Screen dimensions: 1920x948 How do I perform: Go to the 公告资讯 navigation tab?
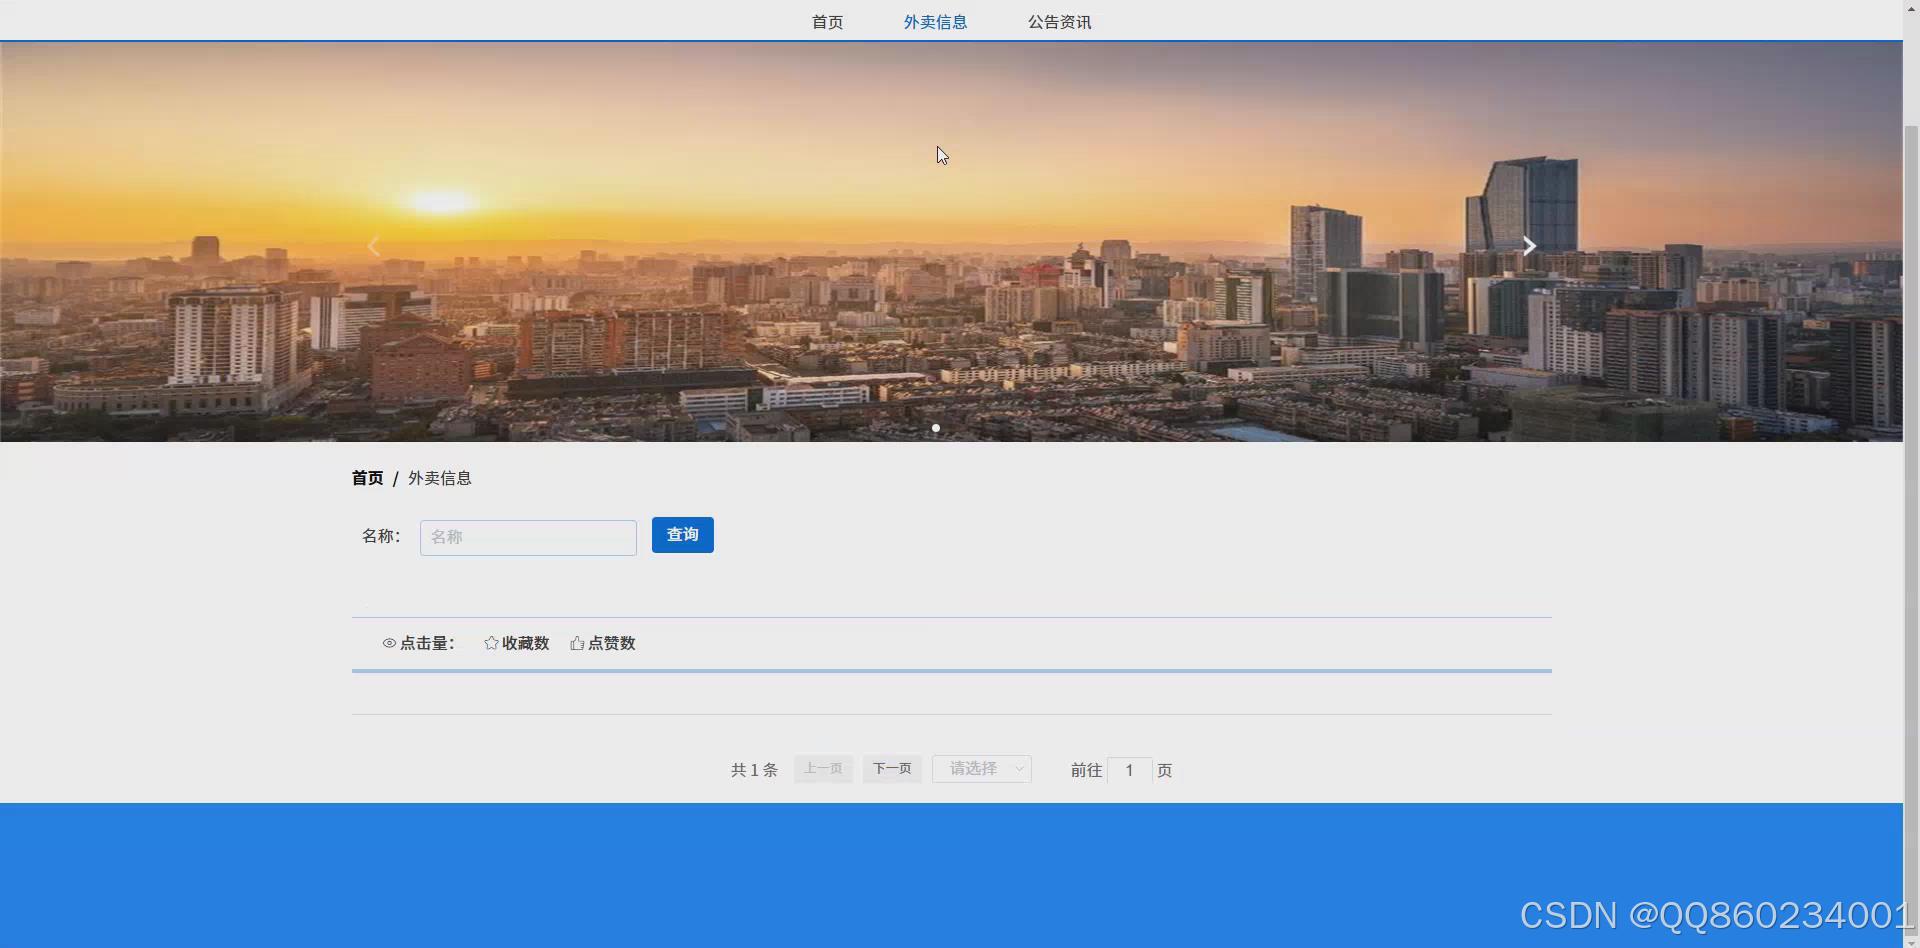coord(1059,22)
